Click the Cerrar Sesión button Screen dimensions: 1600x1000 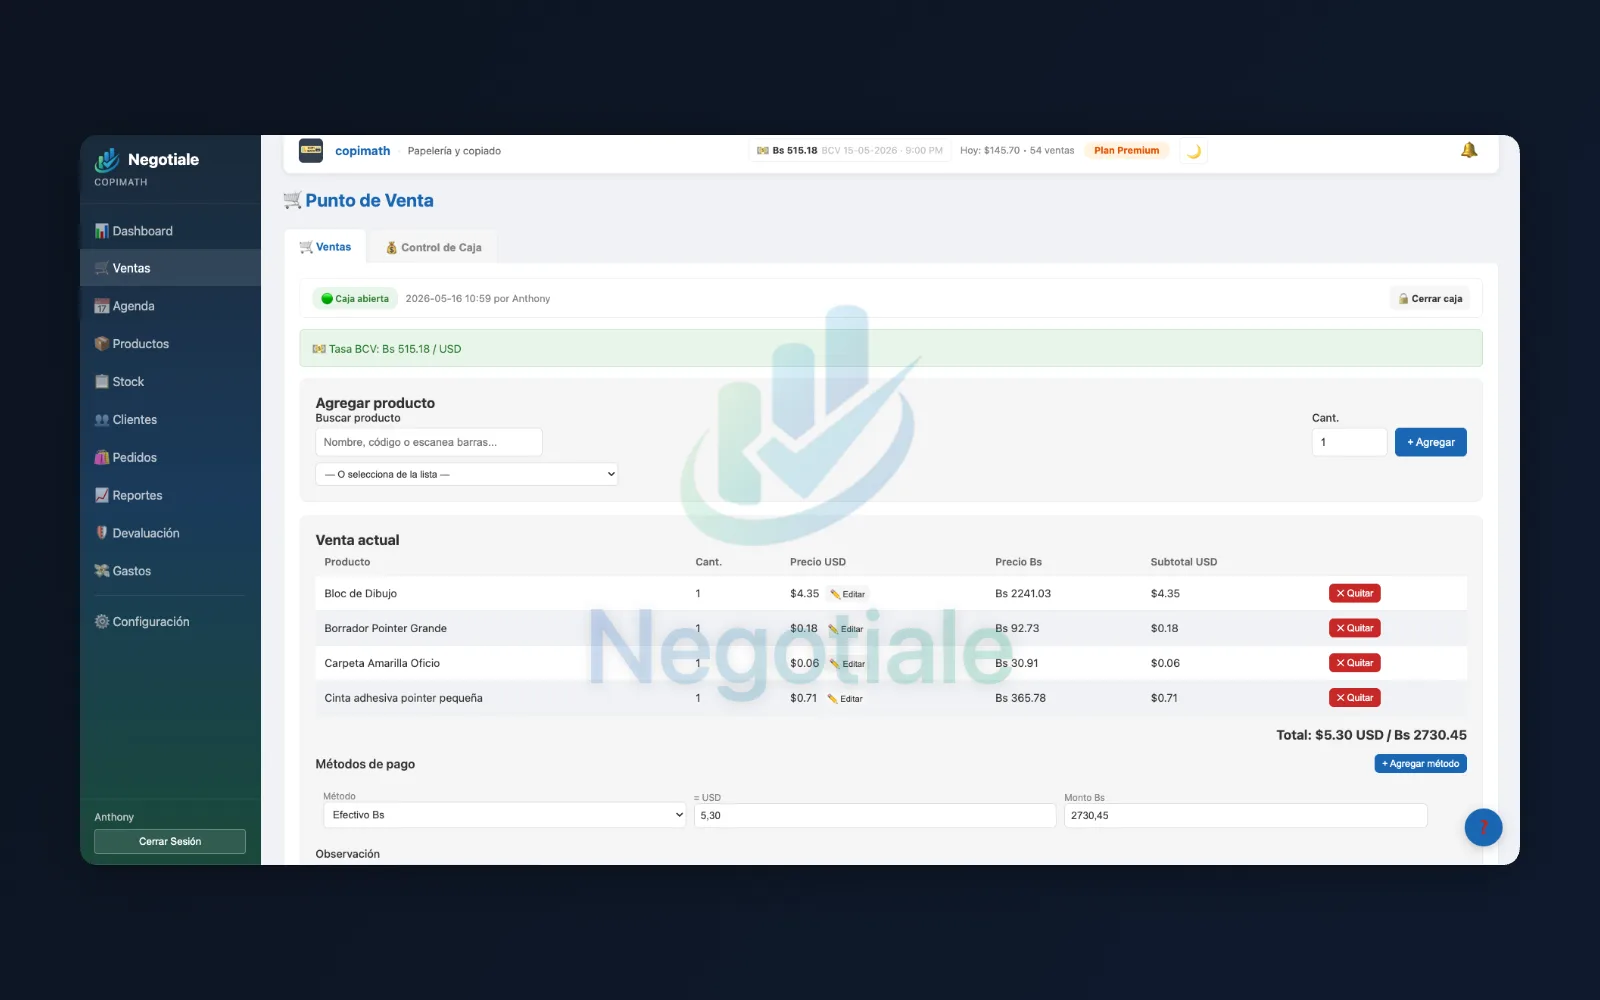(x=170, y=842)
